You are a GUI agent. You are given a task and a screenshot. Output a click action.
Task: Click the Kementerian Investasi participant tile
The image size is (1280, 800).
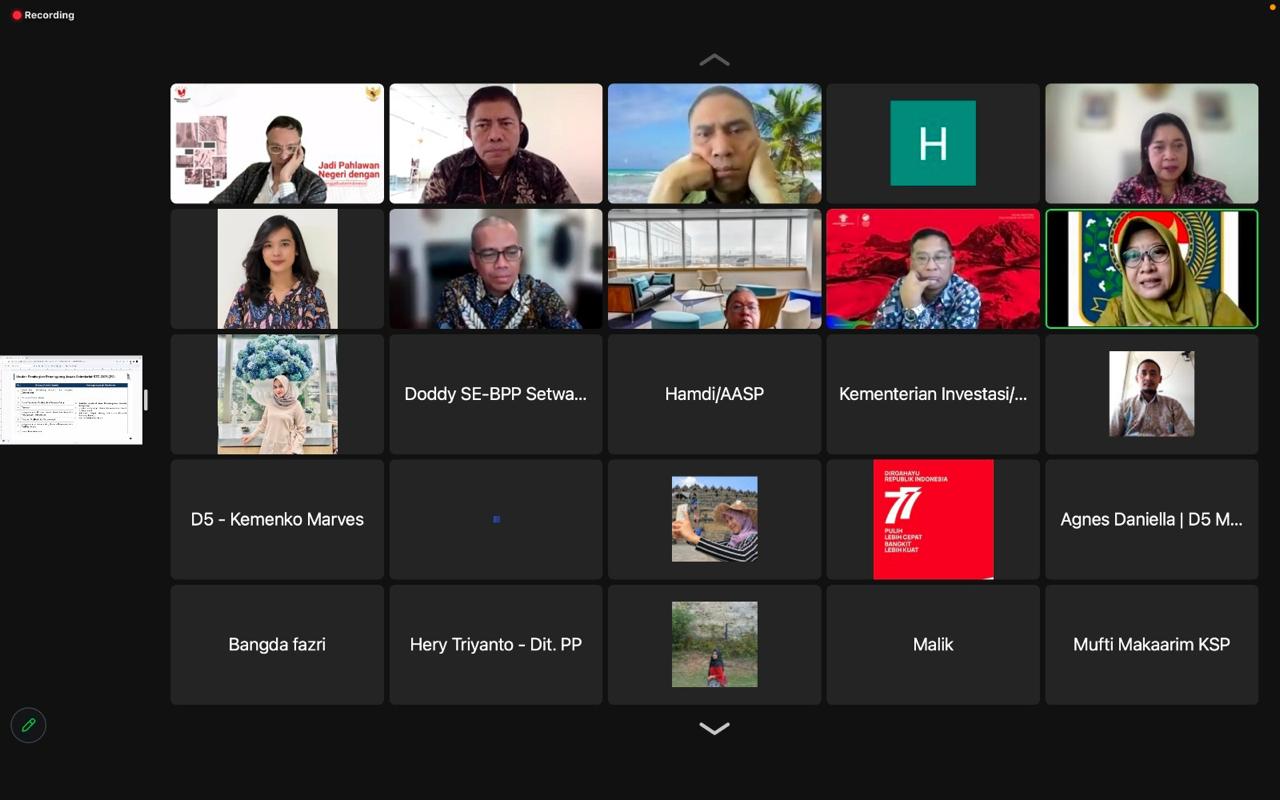tap(932, 394)
